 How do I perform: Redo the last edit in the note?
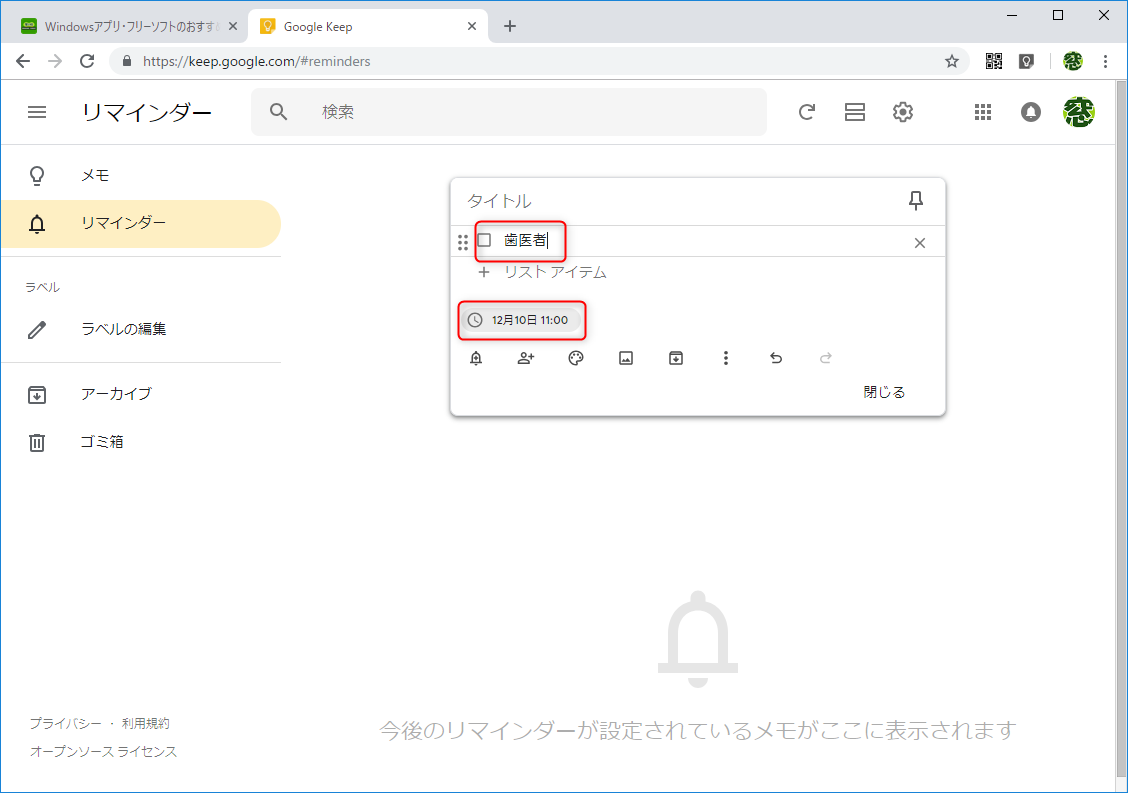pyautogui.click(x=824, y=357)
